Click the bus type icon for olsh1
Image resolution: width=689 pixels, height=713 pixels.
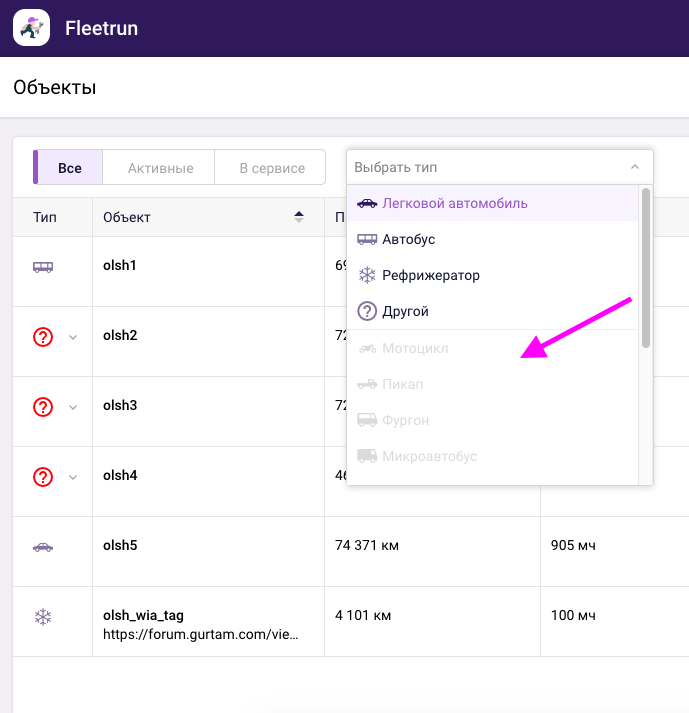point(43,267)
